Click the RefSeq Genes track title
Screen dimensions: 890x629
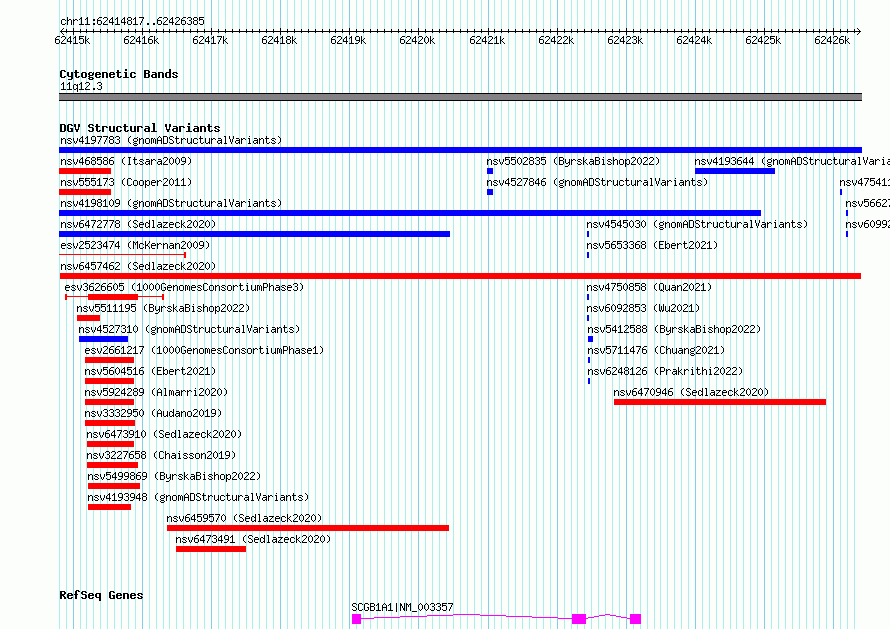(101, 596)
